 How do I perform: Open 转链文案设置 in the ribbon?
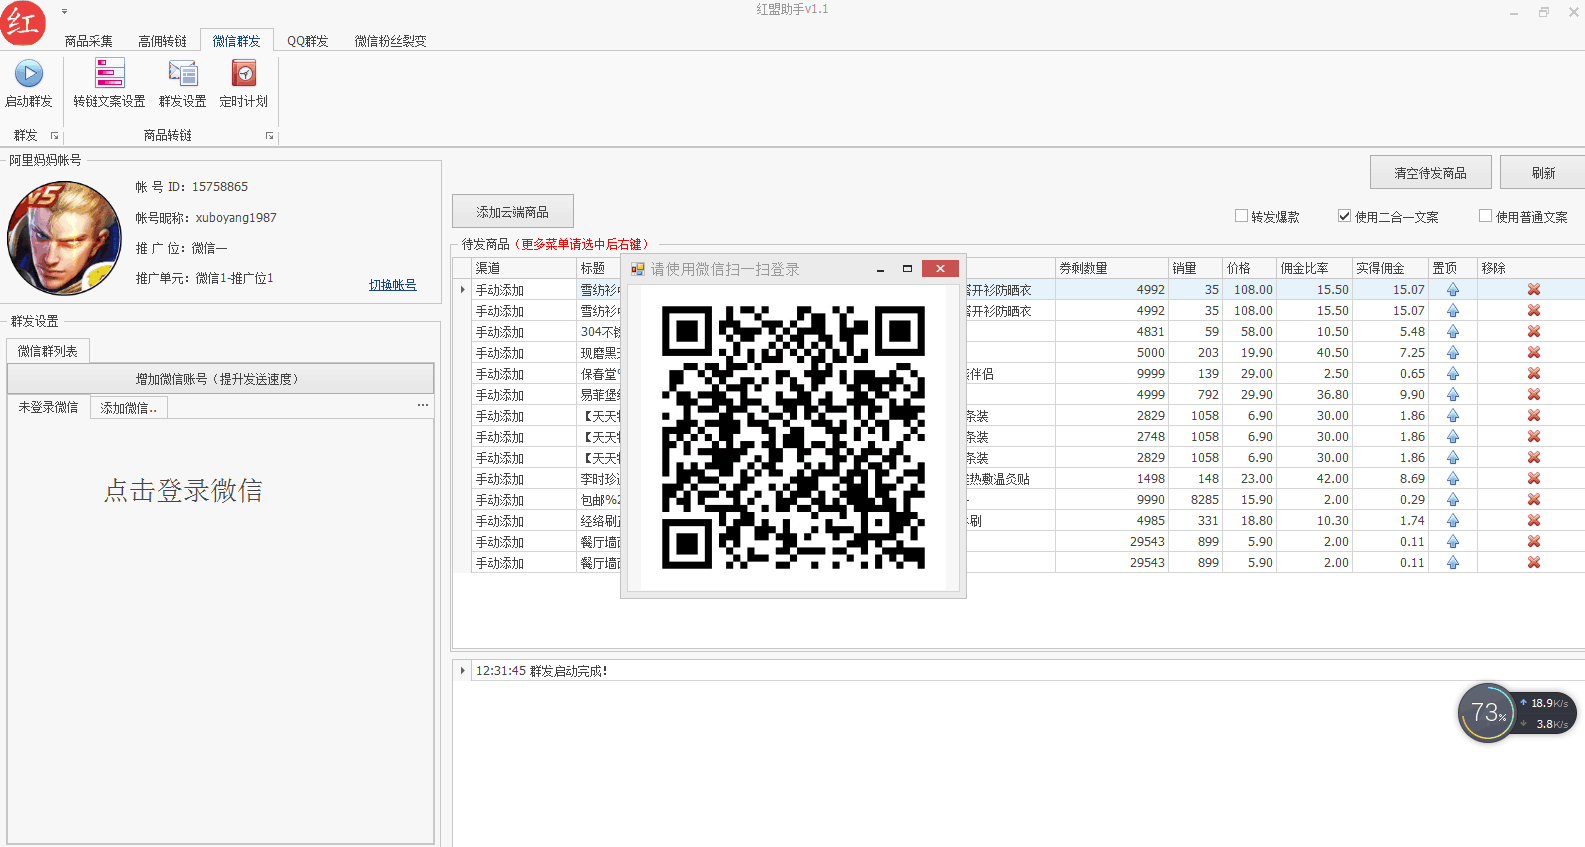[x=109, y=83]
